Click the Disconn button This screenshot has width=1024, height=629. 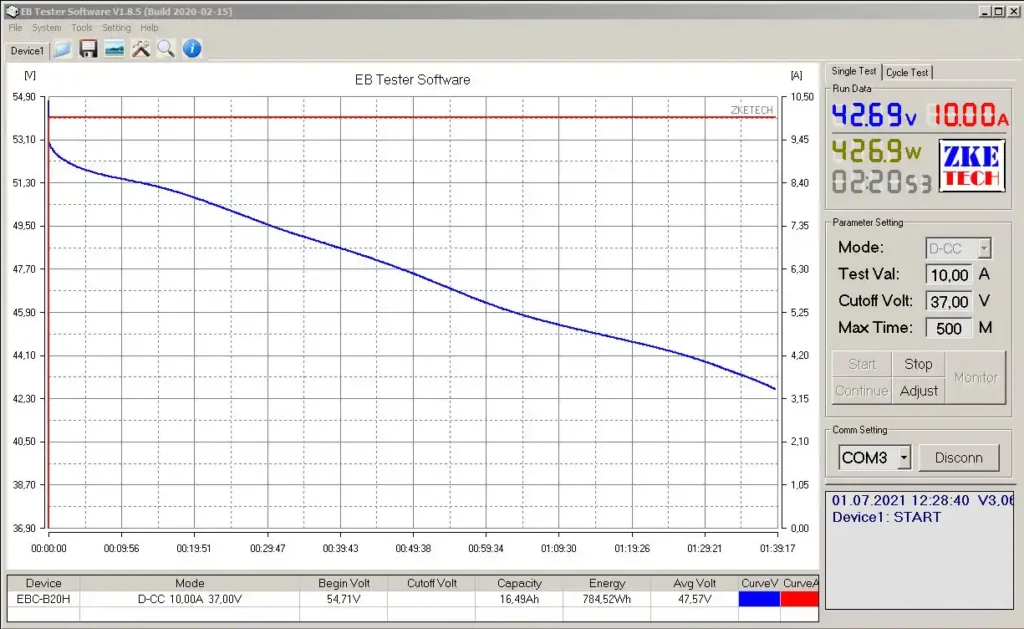pos(958,458)
